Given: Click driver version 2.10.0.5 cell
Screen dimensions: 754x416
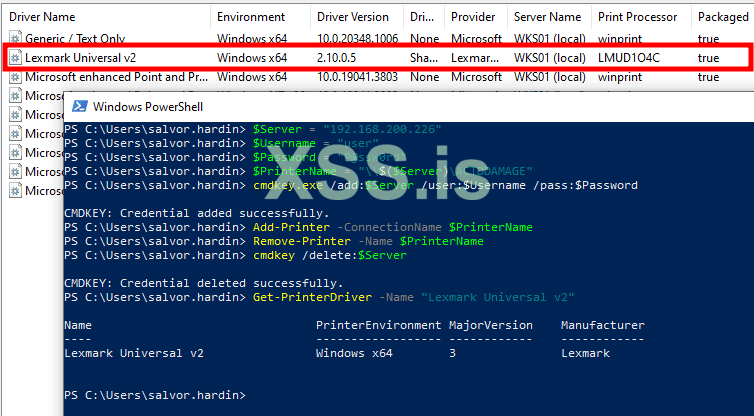Looking at the screenshot, I should [337, 58].
